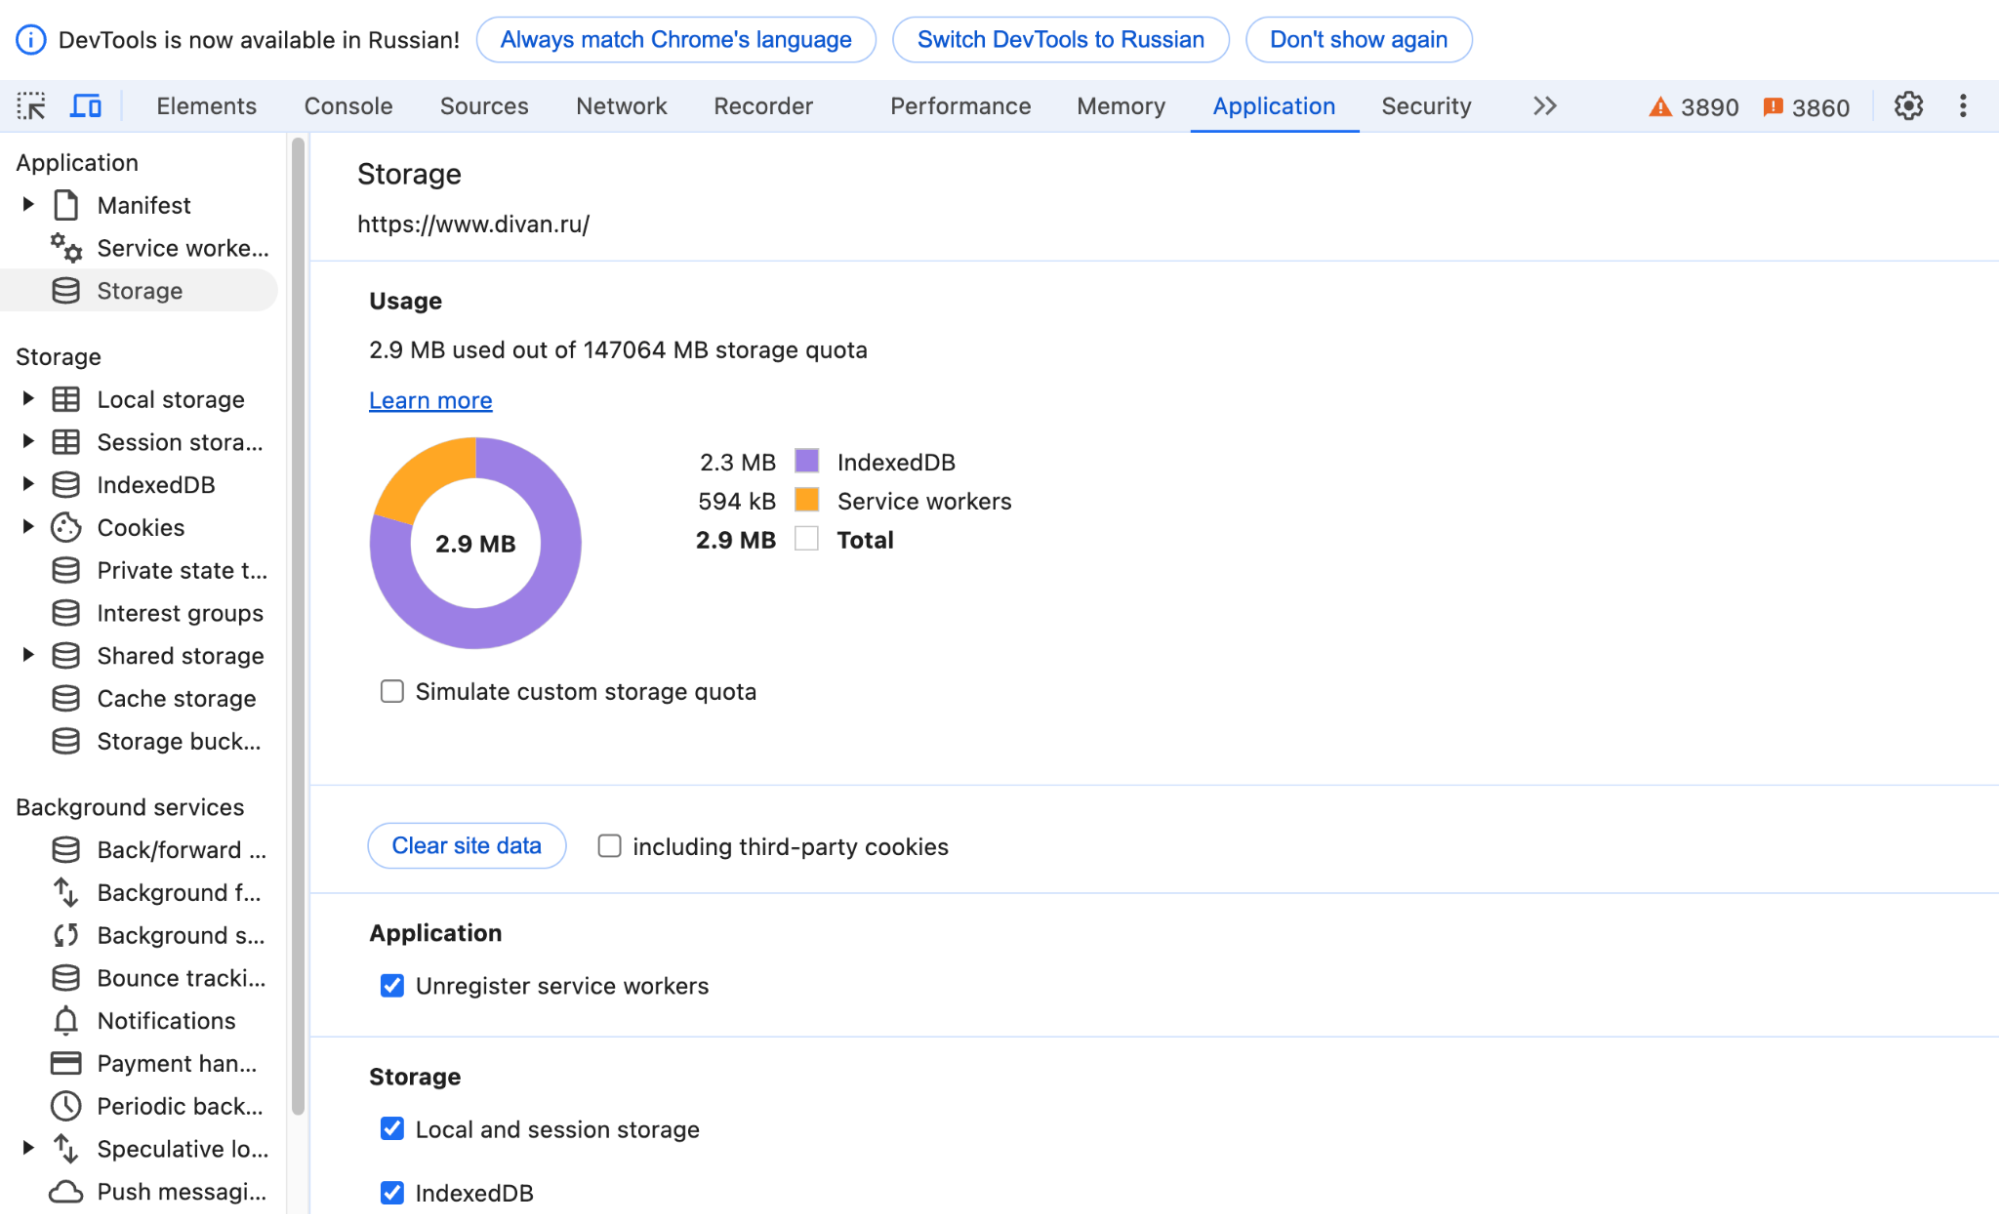
Task: Switch to the Elements tab
Action: coord(206,106)
